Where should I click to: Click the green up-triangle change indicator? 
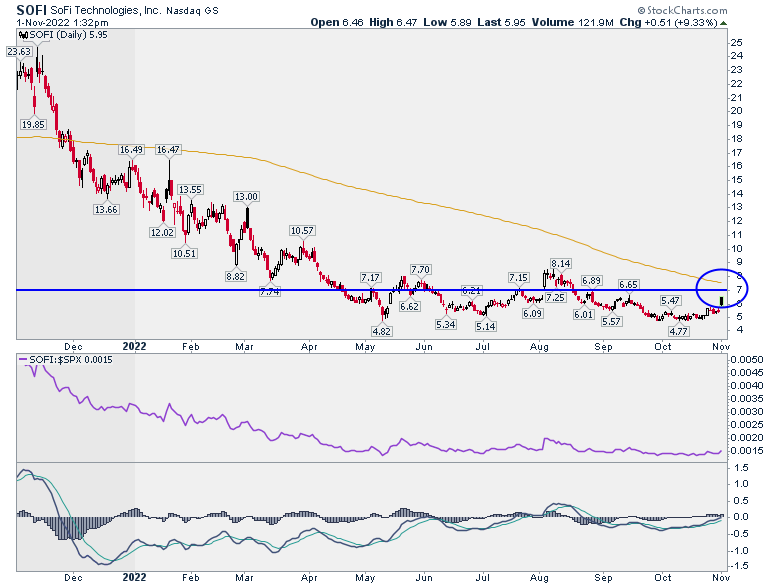(723, 23)
